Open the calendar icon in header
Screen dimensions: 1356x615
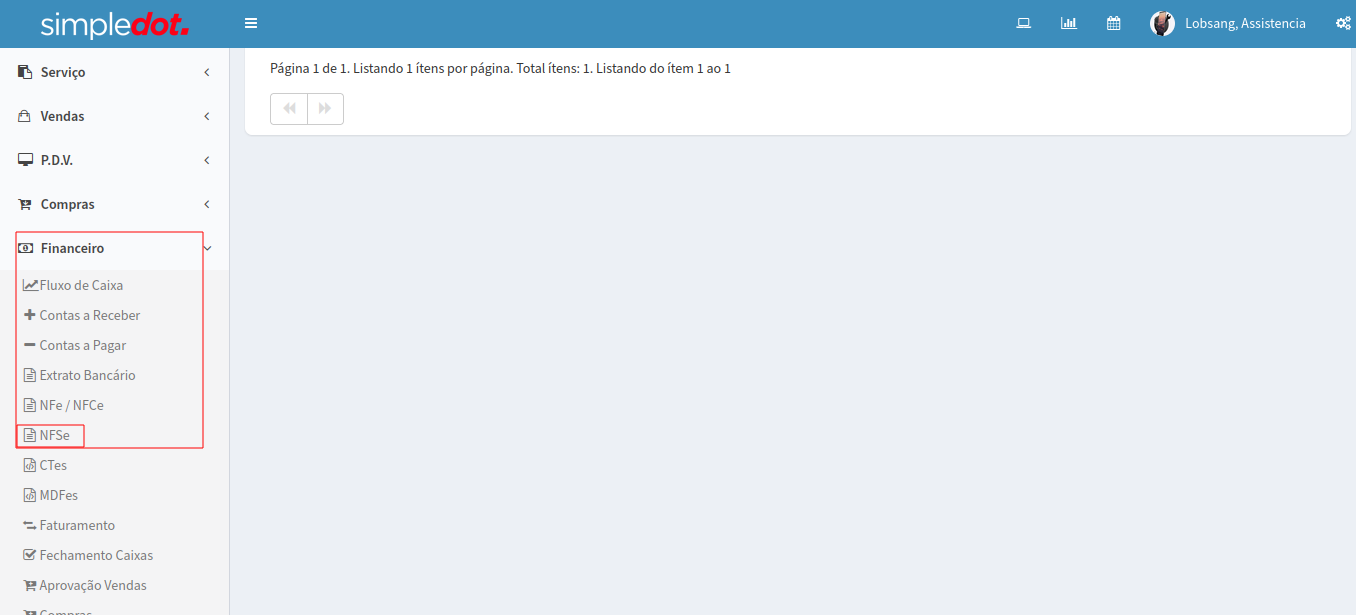coord(1113,24)
